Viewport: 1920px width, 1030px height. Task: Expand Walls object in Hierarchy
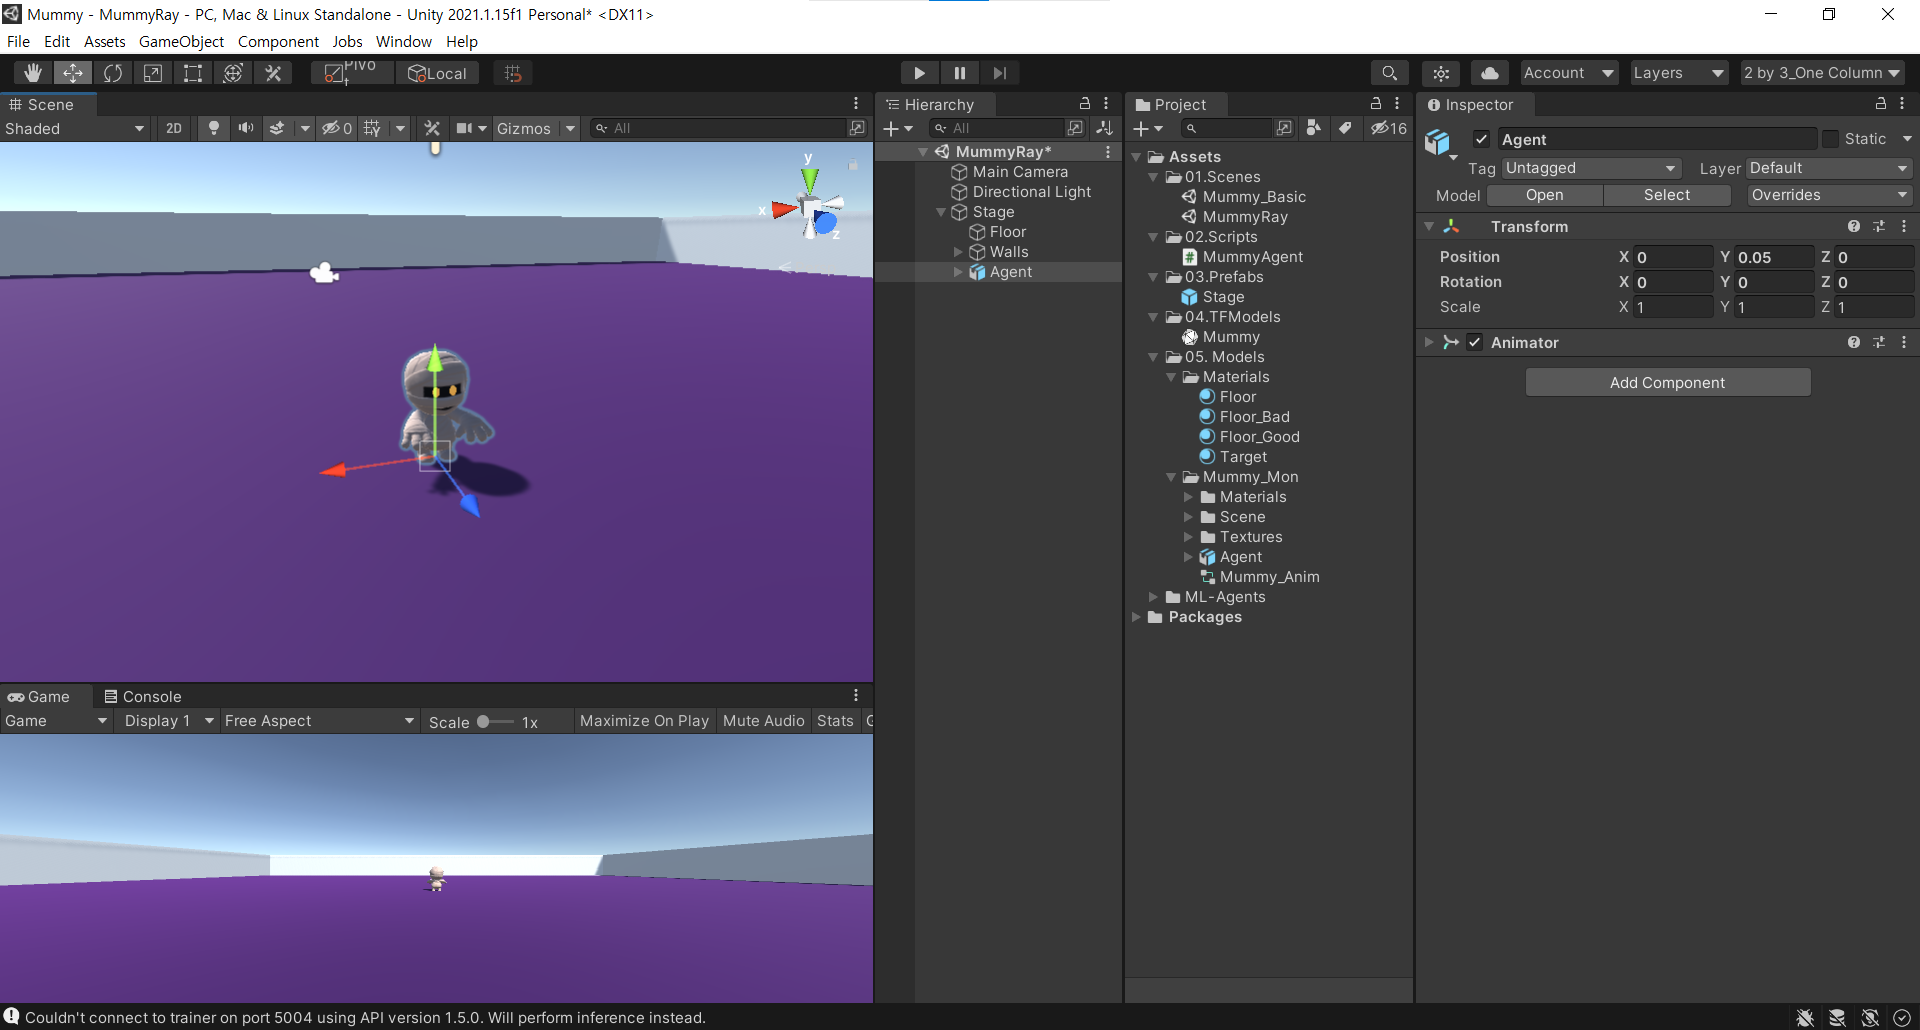point(958,252)
